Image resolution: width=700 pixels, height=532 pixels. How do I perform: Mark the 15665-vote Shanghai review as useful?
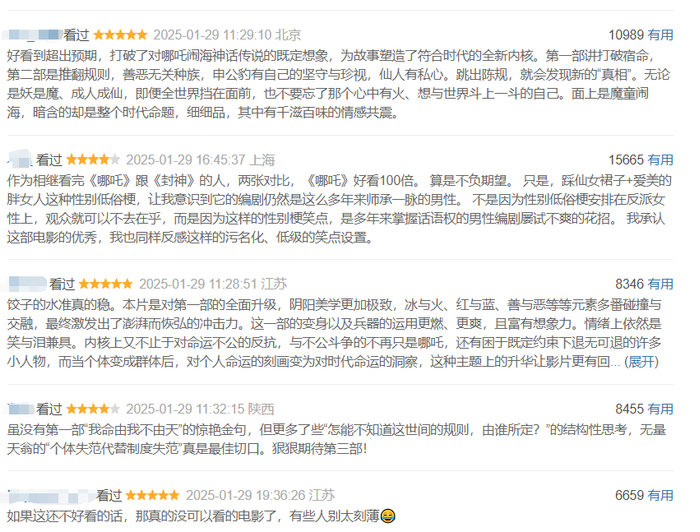pos(660,160)
